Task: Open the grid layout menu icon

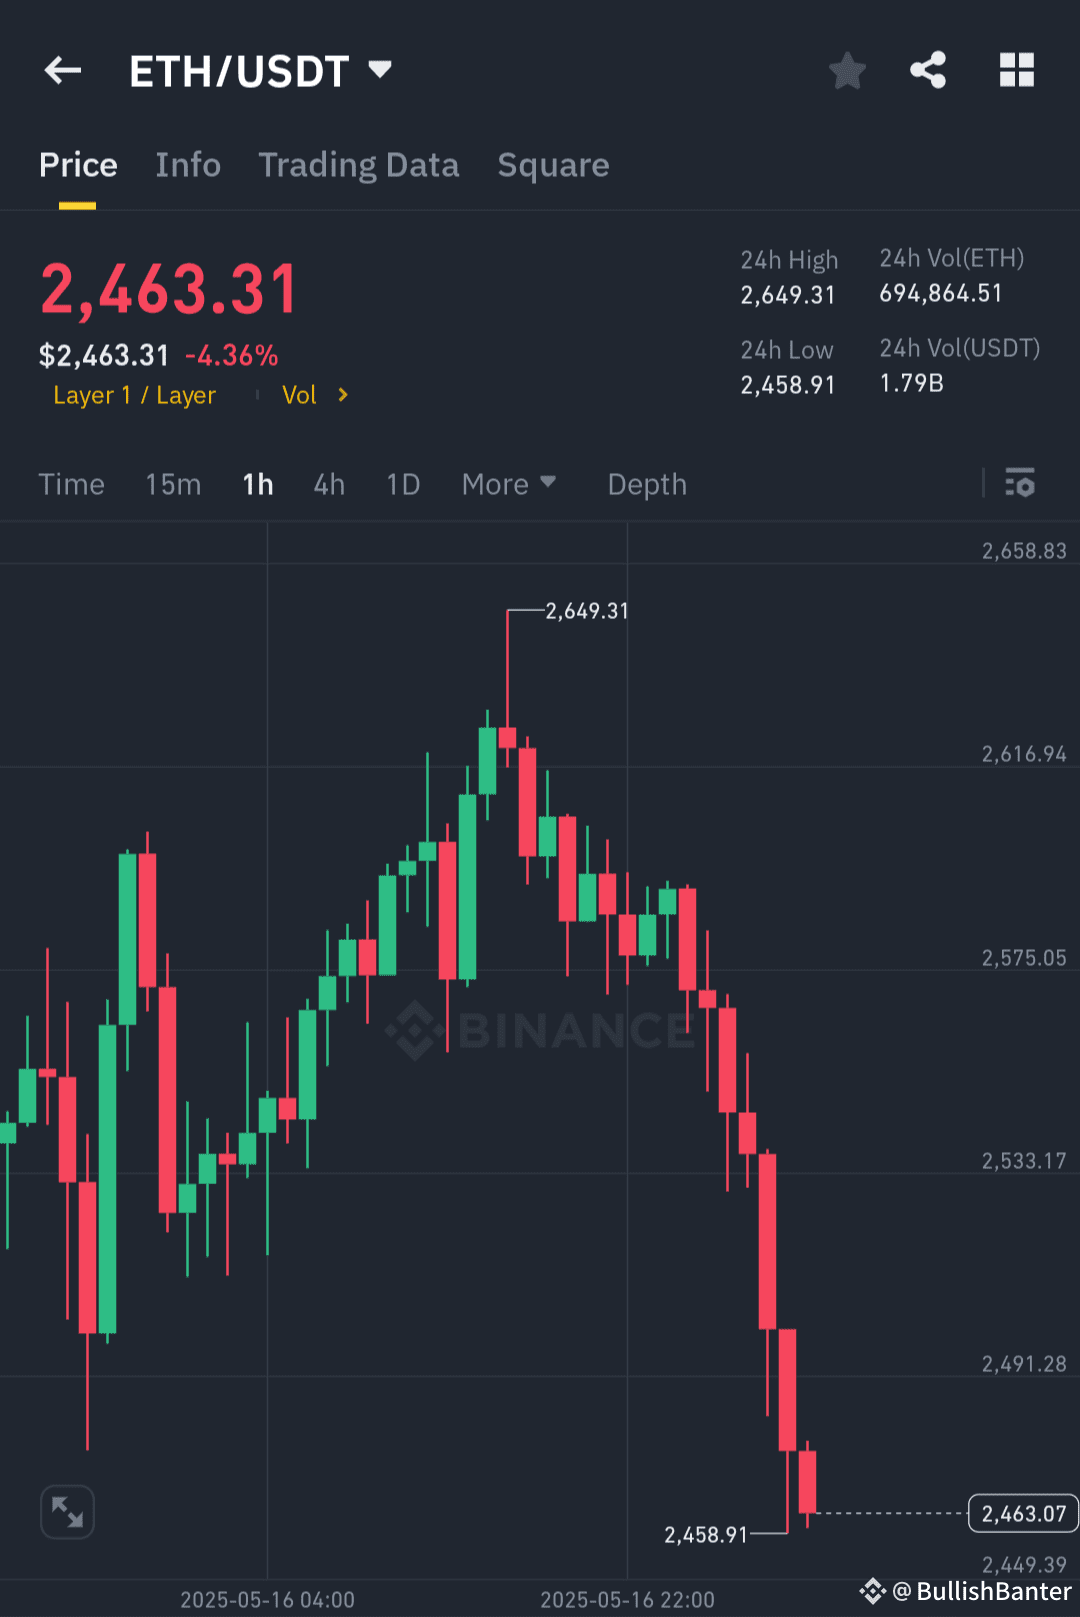Action: click(1017, 69)
